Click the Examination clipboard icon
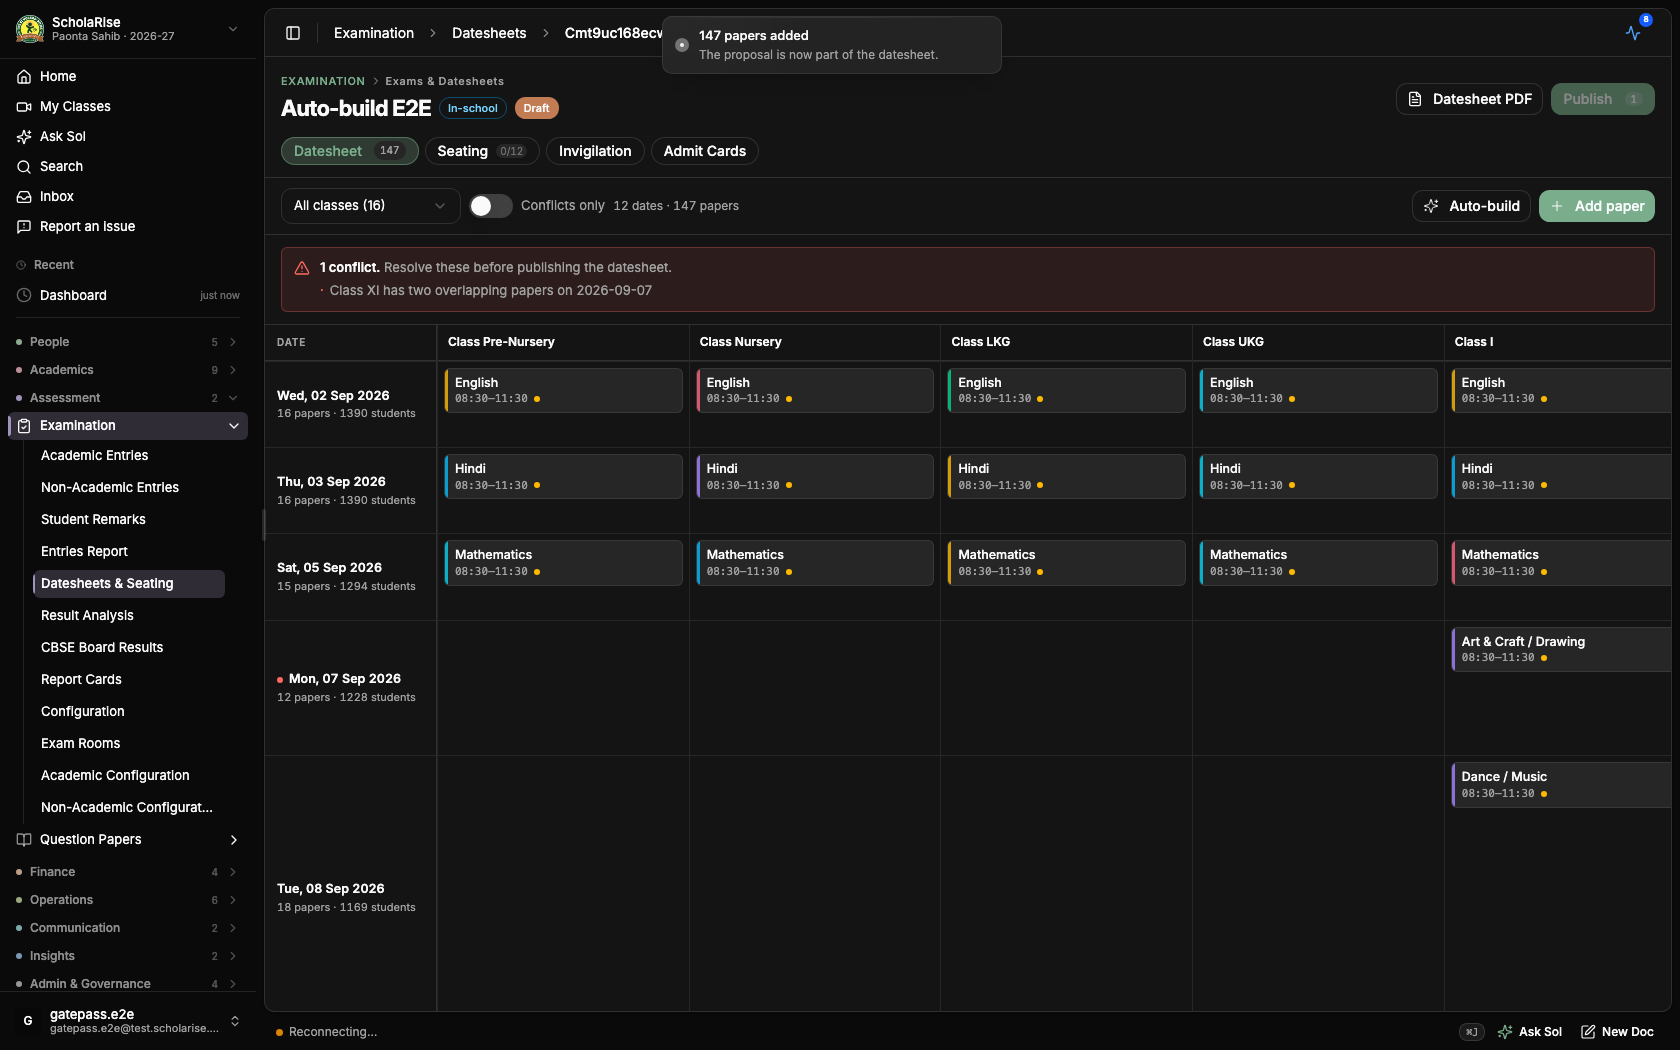 (24, 425)
